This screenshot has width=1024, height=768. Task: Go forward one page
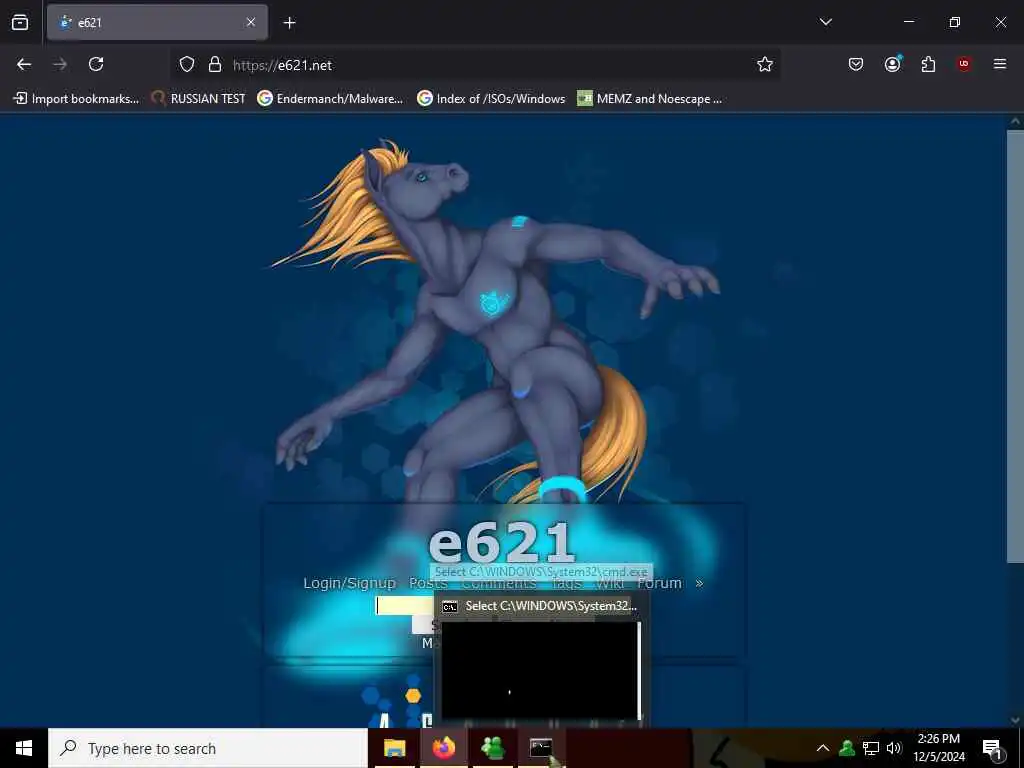tap(60, 64)
